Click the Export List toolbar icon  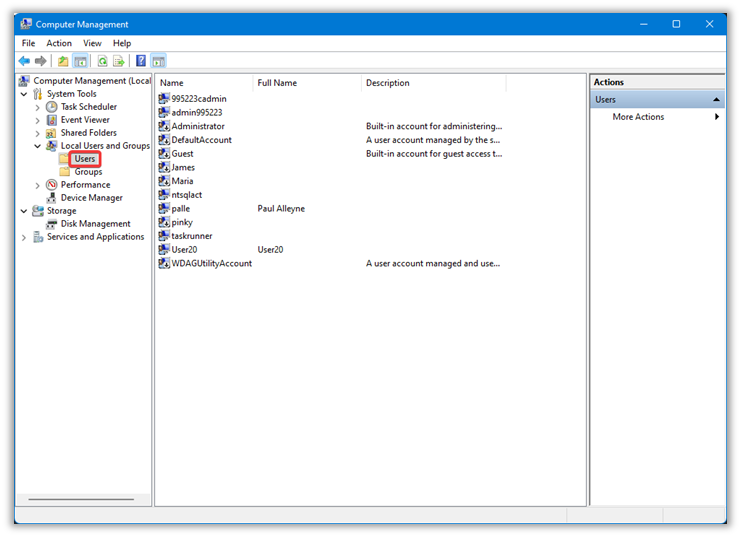tap(118, 61)
